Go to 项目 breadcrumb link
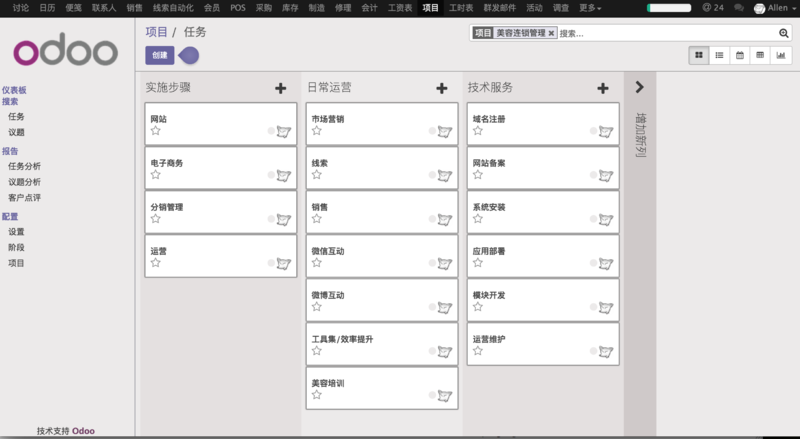The image size is (800, 439). pos(156,32)
